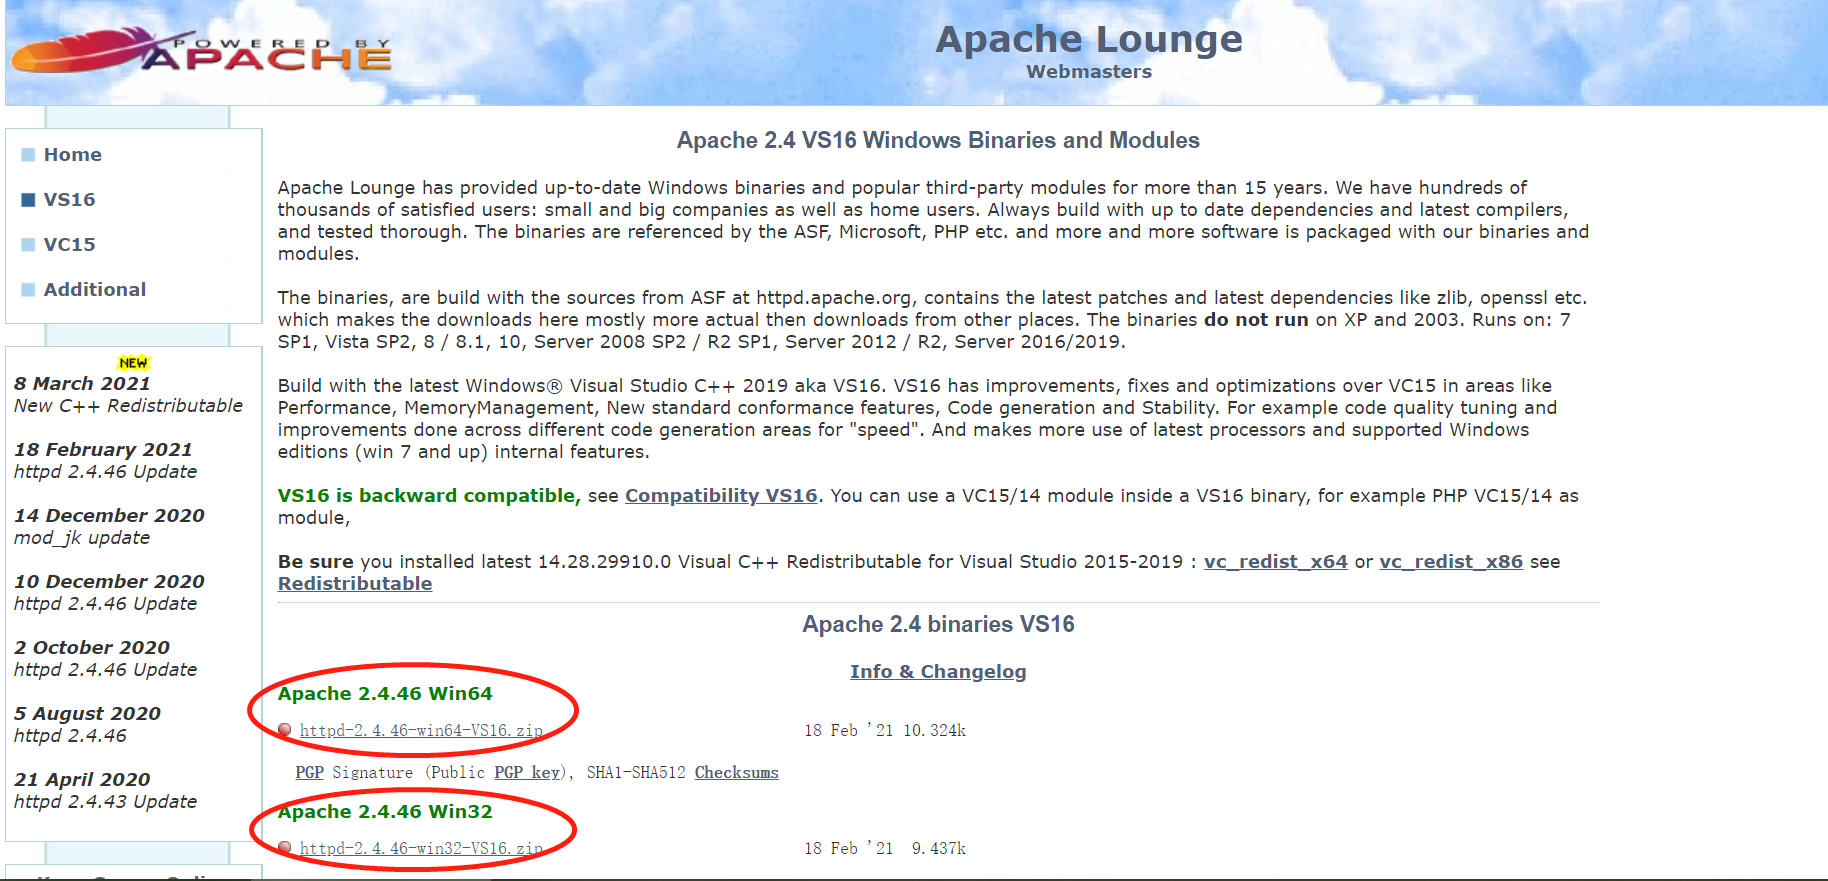Open the public PGP key link
This screenshot has width=1828, height=881.
pyautogui.click(x=527, y=773)
